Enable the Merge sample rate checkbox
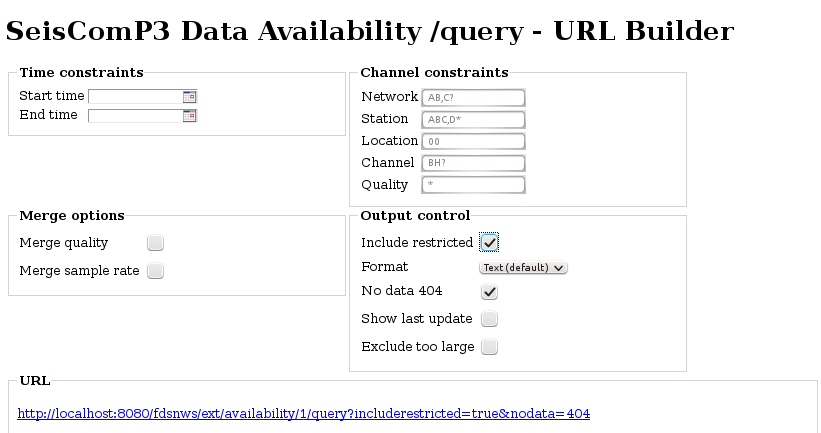 [x=156, y=271]
